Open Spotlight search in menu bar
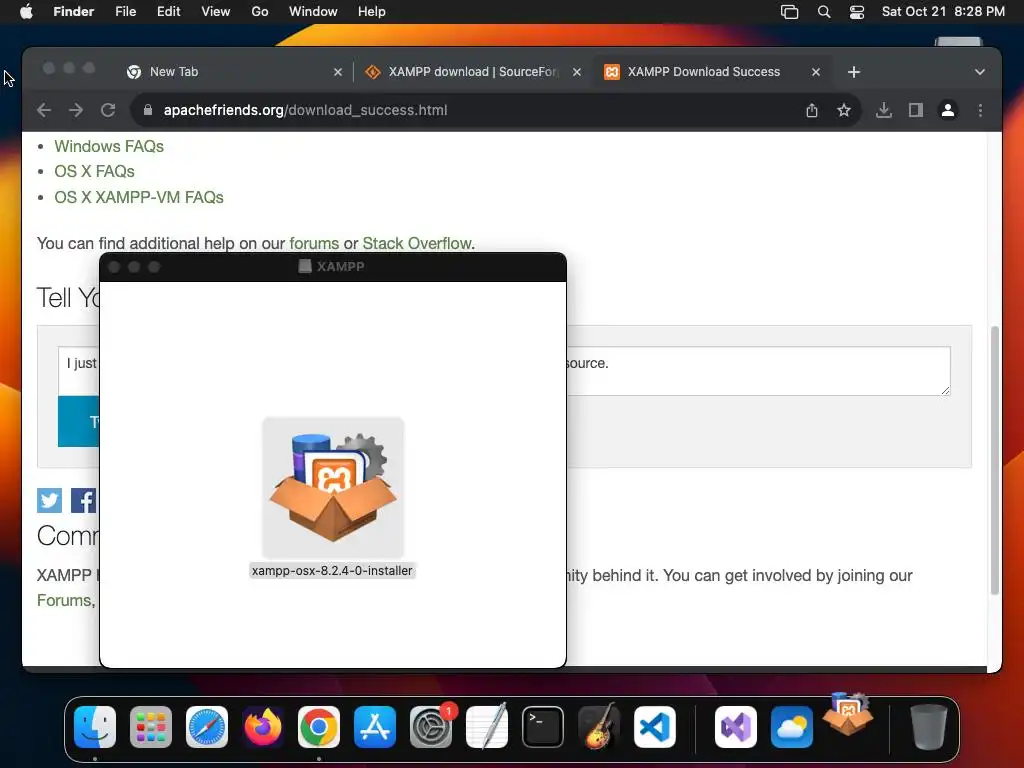This screenshot has width=1024, height=768. [x=824, y=12]
